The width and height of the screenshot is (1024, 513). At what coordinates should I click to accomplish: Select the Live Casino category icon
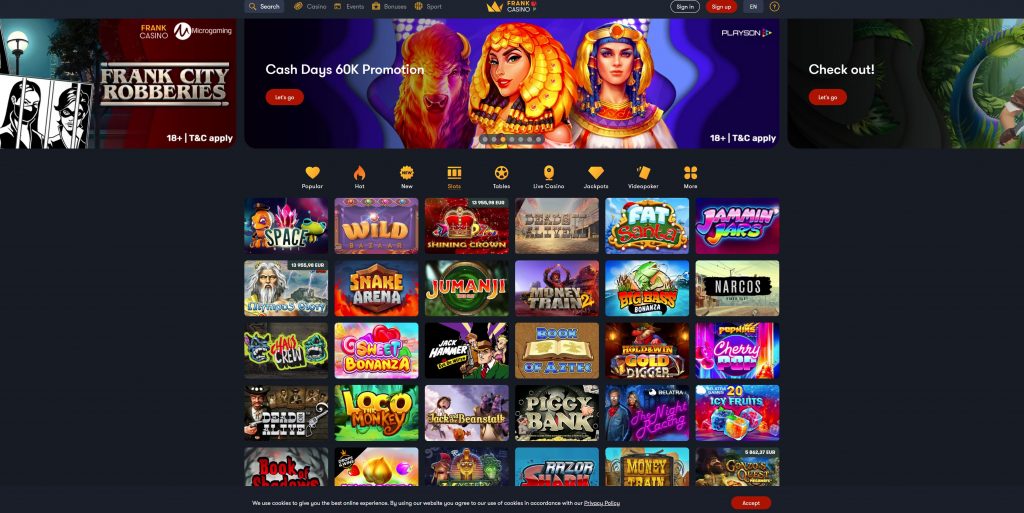[549, 177]
